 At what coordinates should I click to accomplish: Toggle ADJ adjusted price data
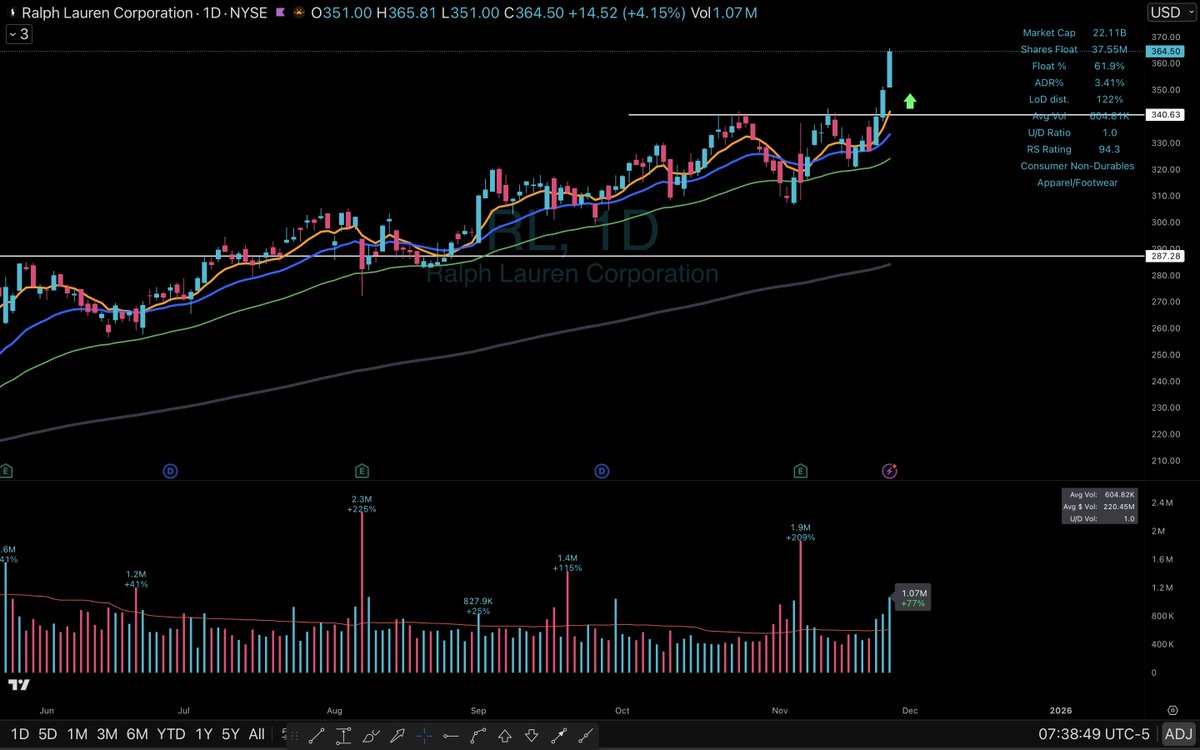[x=1180, y=733]
